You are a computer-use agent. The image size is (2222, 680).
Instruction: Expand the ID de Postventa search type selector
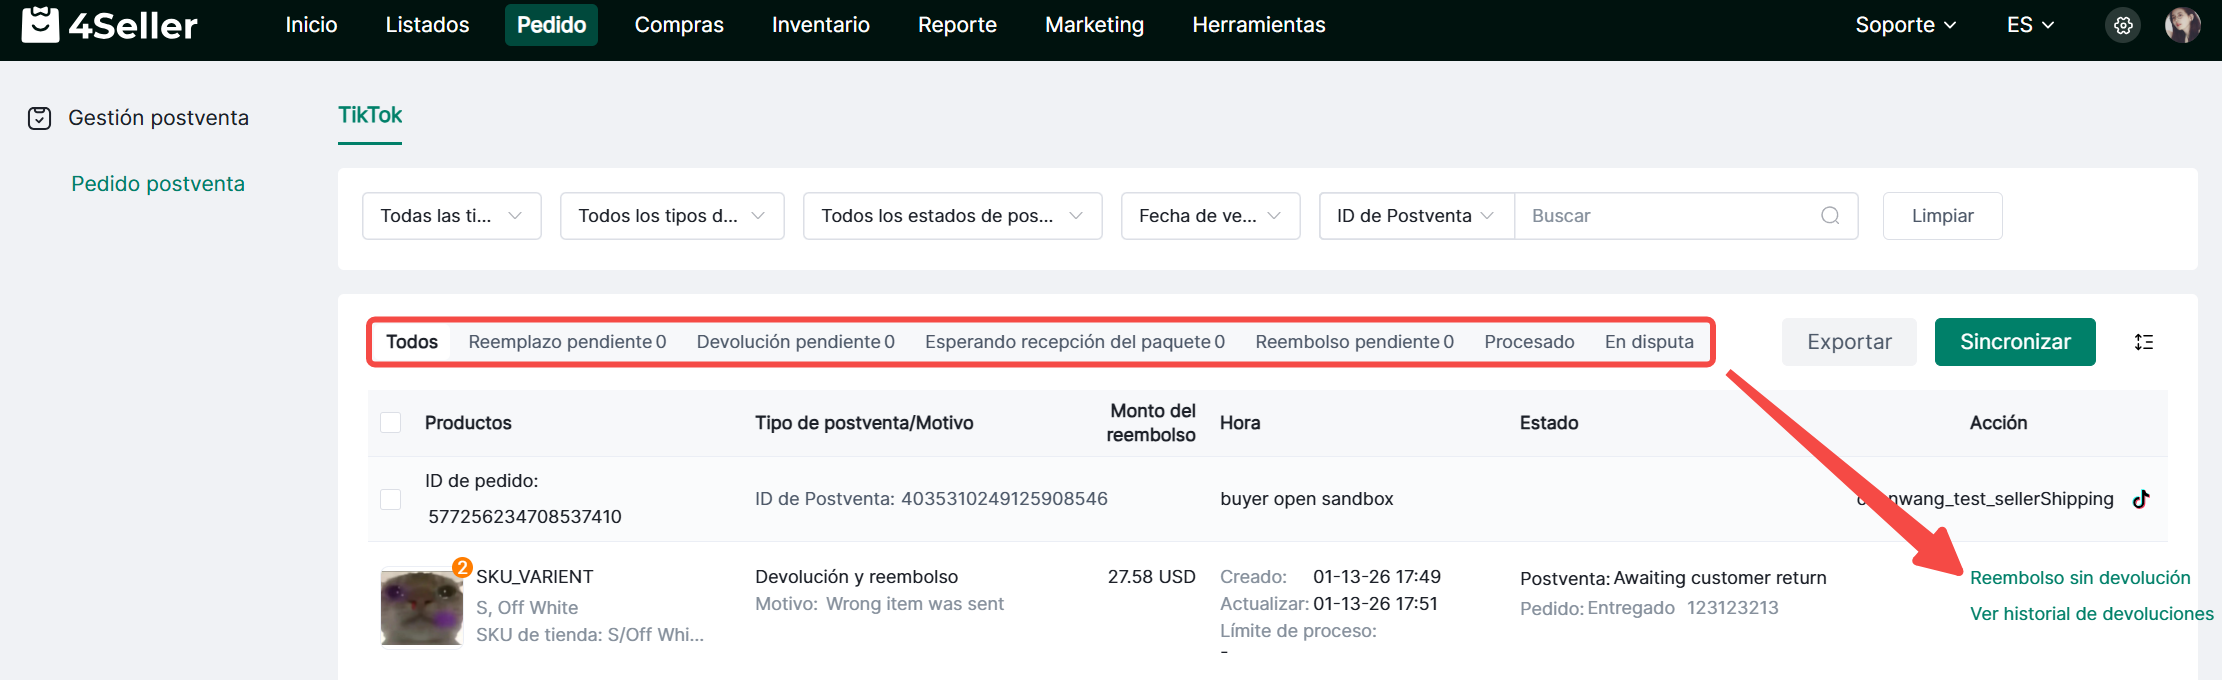click(x=1415, y=216)
